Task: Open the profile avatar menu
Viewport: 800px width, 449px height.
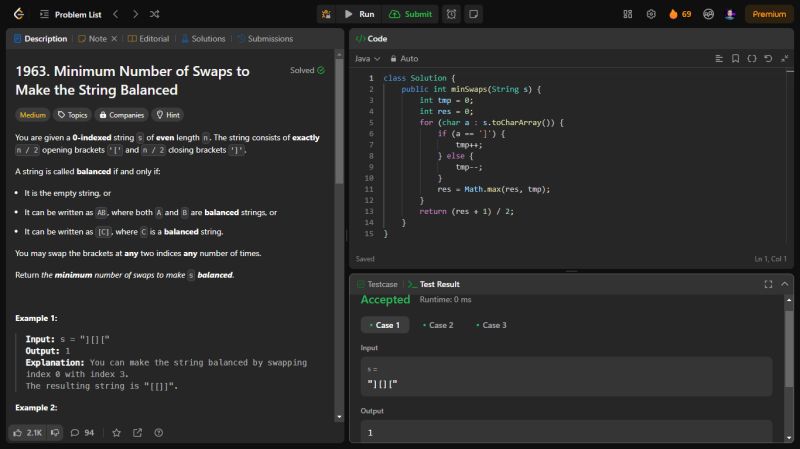Action: 730,14
